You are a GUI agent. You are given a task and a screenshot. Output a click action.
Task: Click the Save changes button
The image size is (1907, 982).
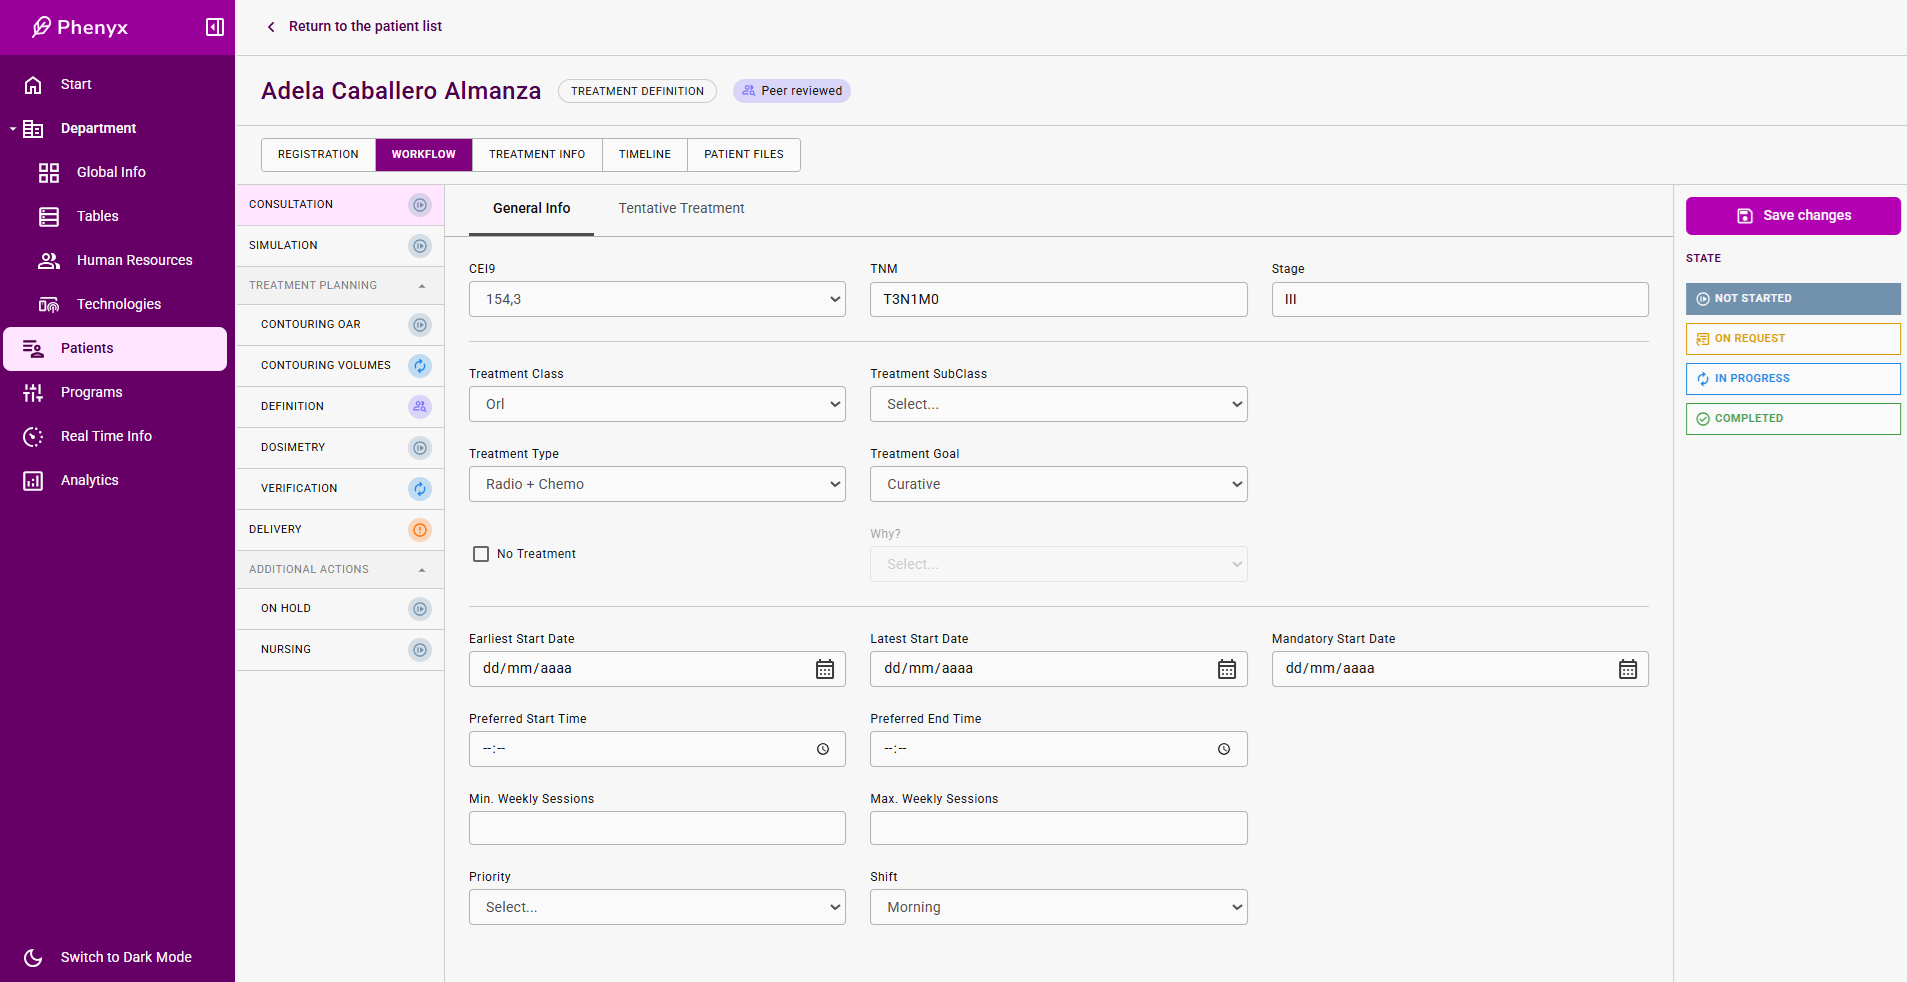(x=1792, y=216)
